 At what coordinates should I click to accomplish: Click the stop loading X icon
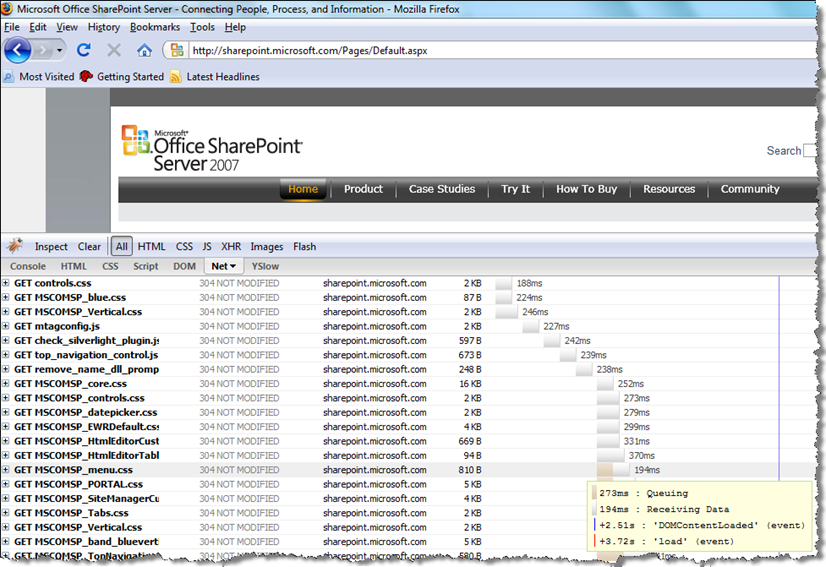(x=114, y=50)
